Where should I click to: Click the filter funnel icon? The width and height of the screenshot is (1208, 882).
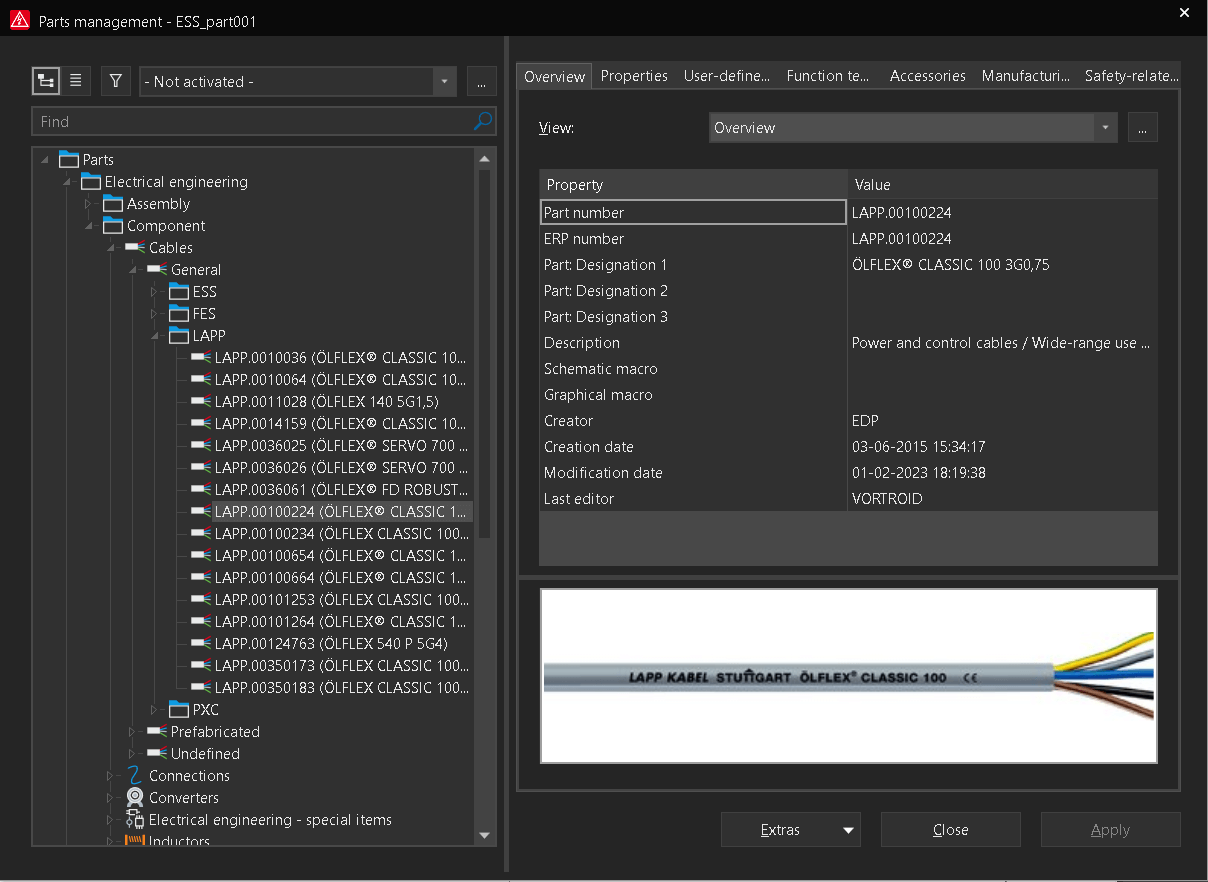tap(116, 81)
